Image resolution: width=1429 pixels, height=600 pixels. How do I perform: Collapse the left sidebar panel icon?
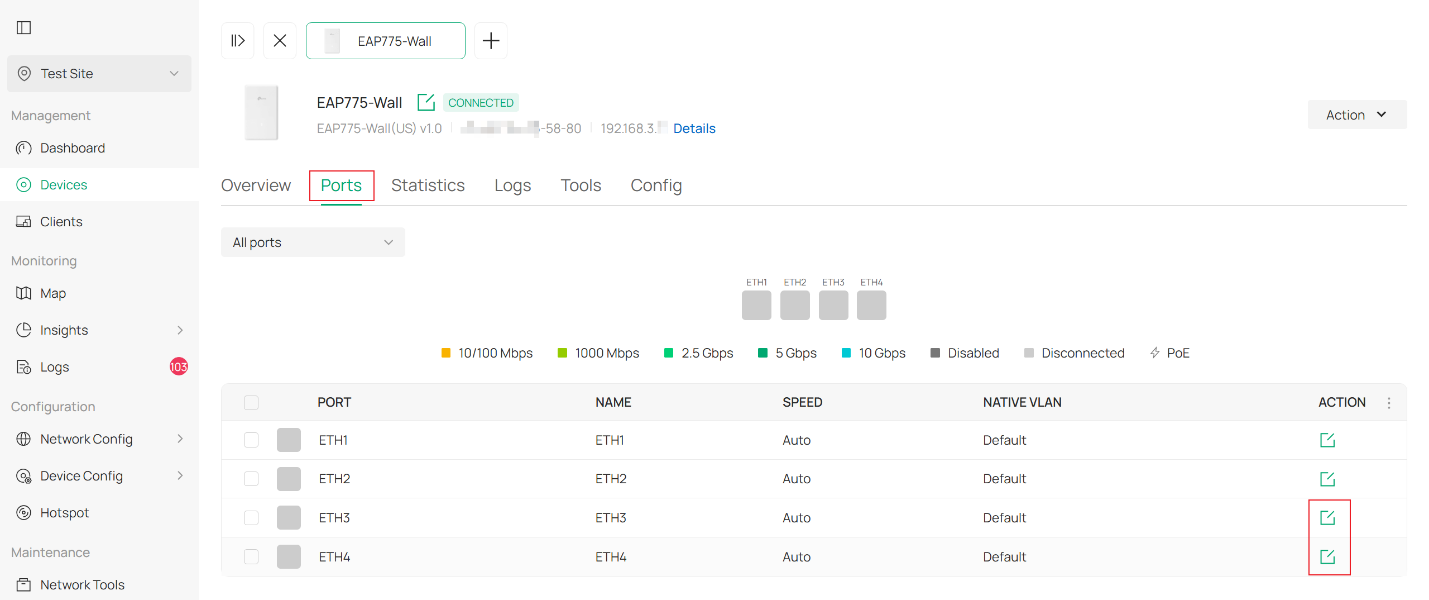pyautogui.click(x=24, y=28)
